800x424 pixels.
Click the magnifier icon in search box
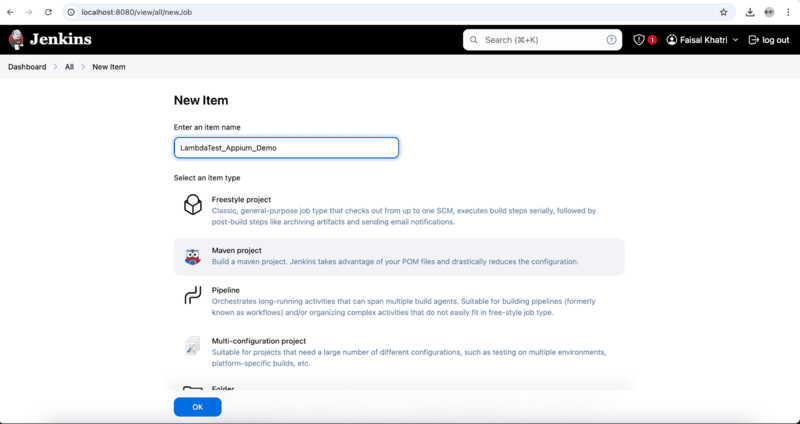click(474, 40)
